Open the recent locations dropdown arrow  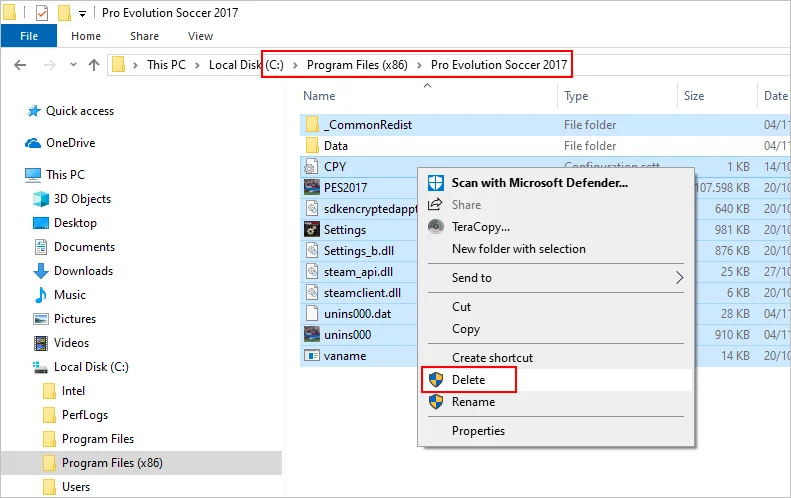[x=73, y=65]
